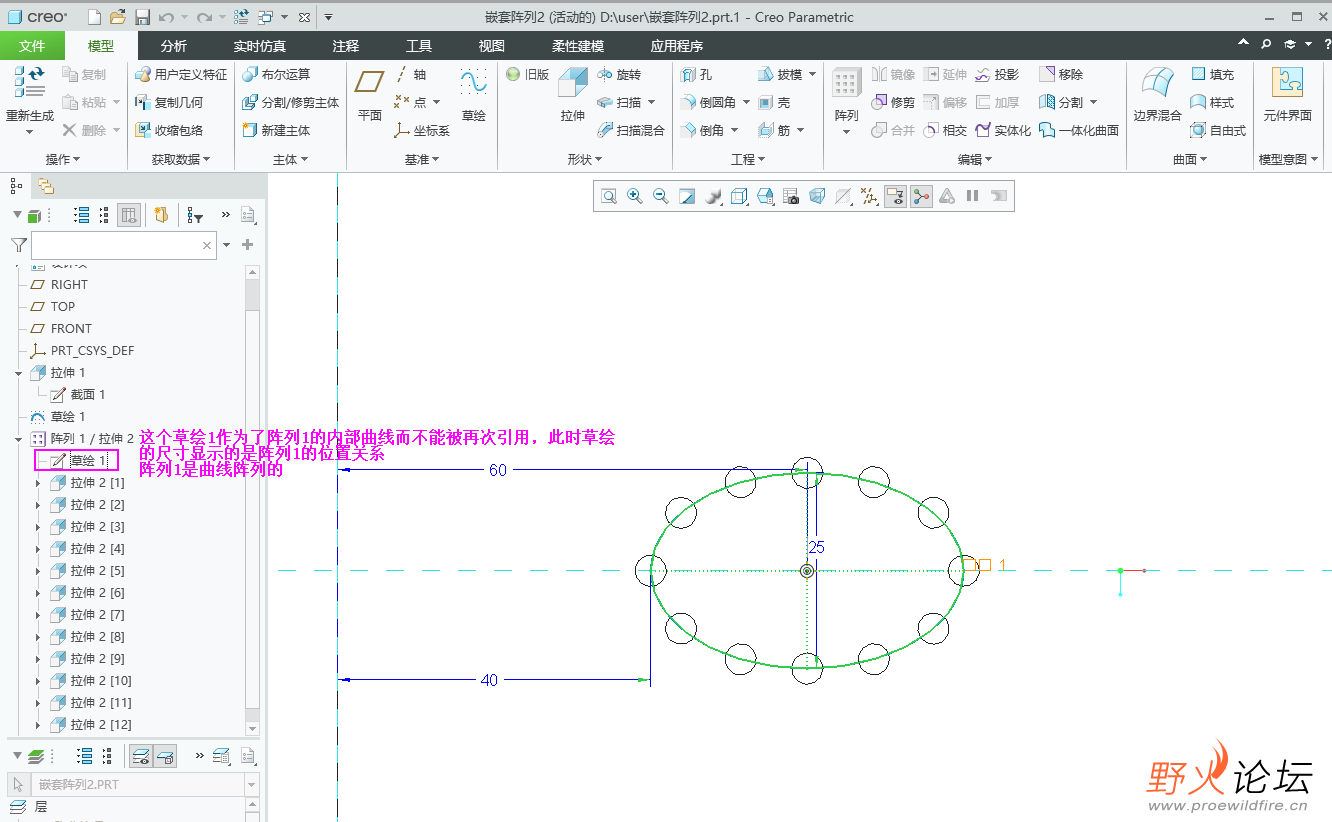Switch to the 视图 (View) tab

[492, 46]
